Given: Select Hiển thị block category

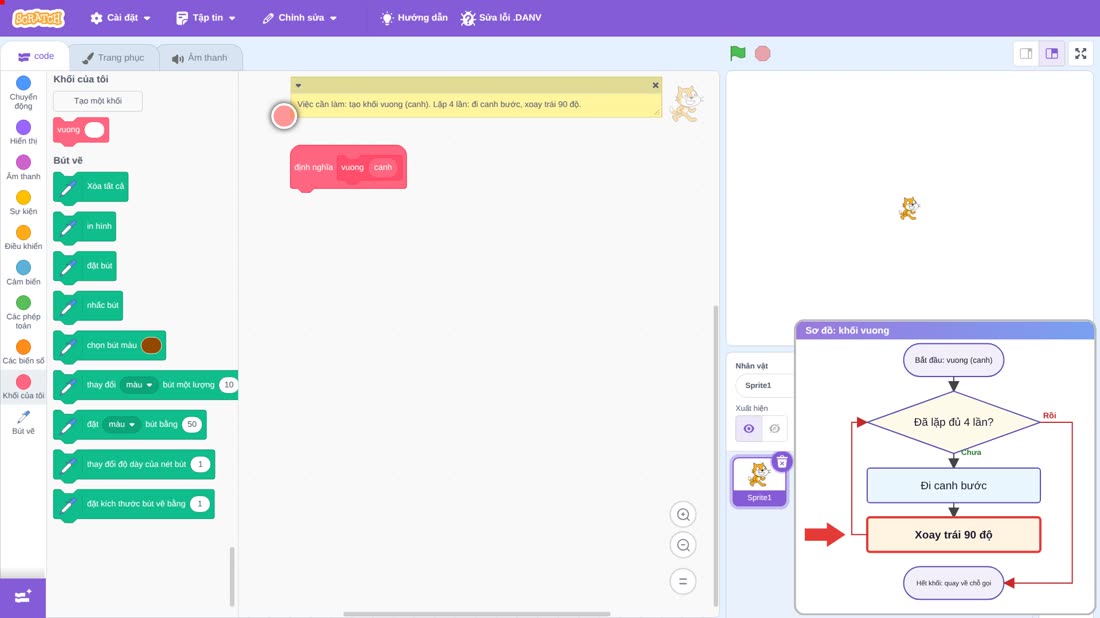Looking at the screenshot, I should [x=23, y=132].
